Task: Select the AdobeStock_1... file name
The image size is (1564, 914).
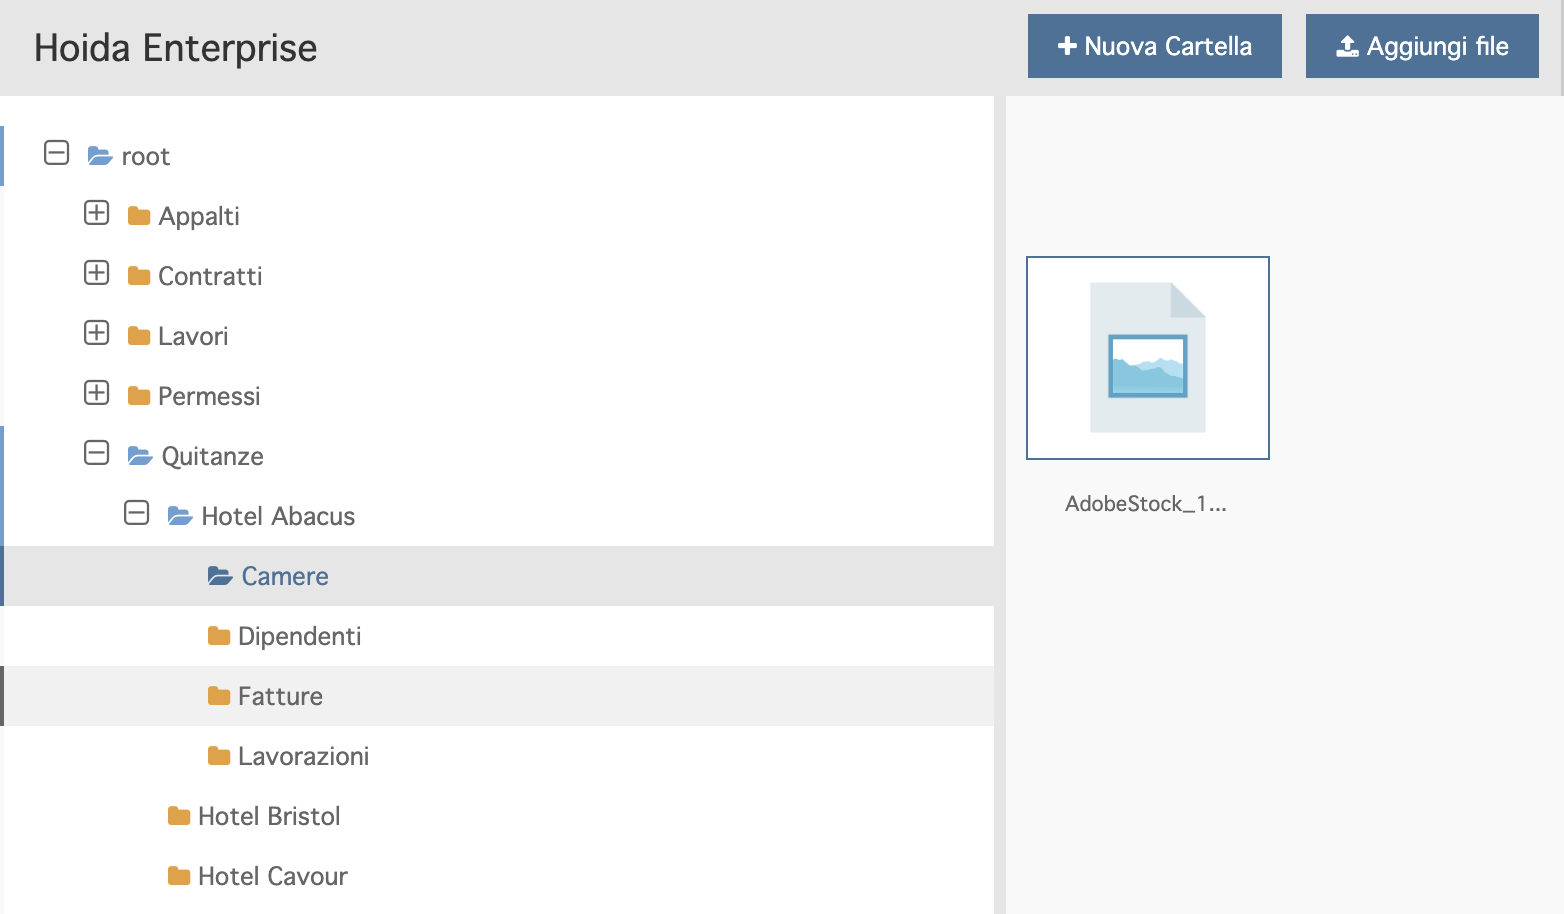Action: (1146, 504)
